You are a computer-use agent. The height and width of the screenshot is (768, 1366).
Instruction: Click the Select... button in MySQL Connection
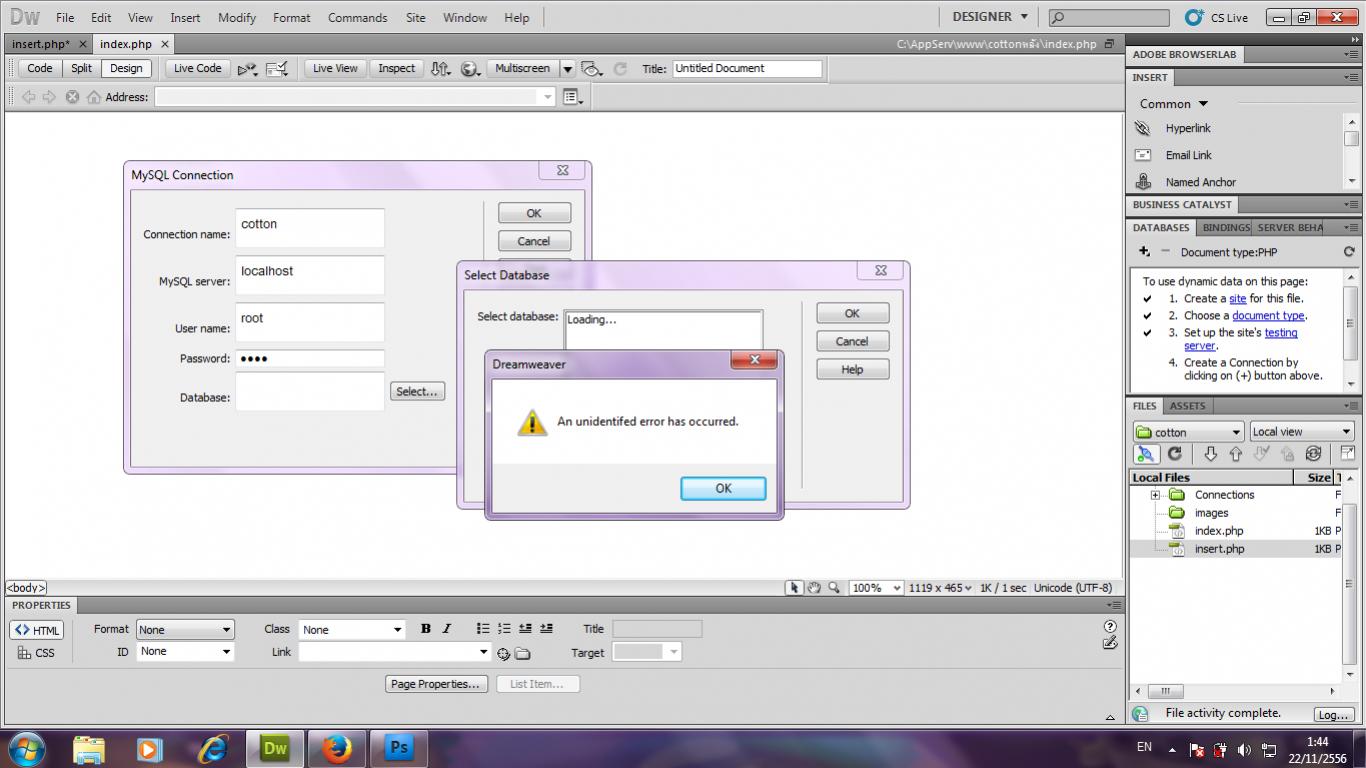417,392
